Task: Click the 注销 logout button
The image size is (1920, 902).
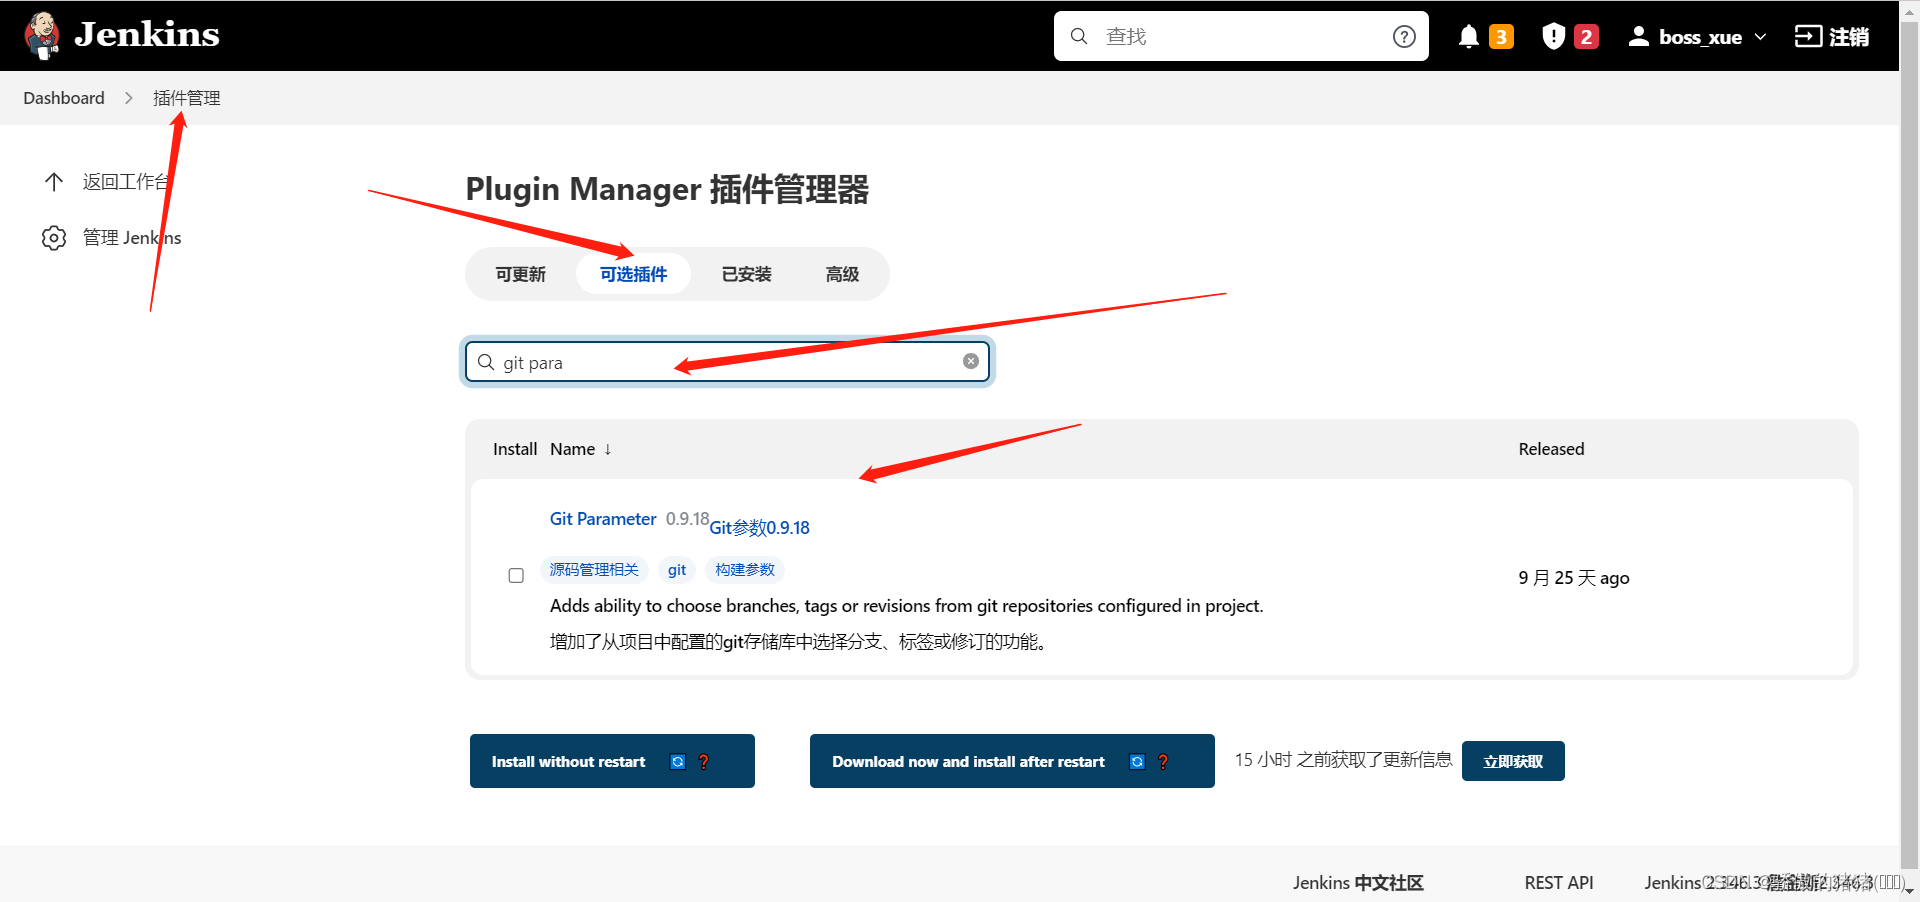Action: pyautogui.click(x=1832, y=37)
